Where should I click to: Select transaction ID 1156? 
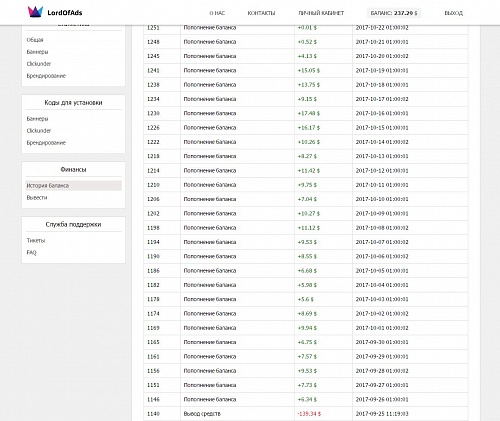coord(153,371)
